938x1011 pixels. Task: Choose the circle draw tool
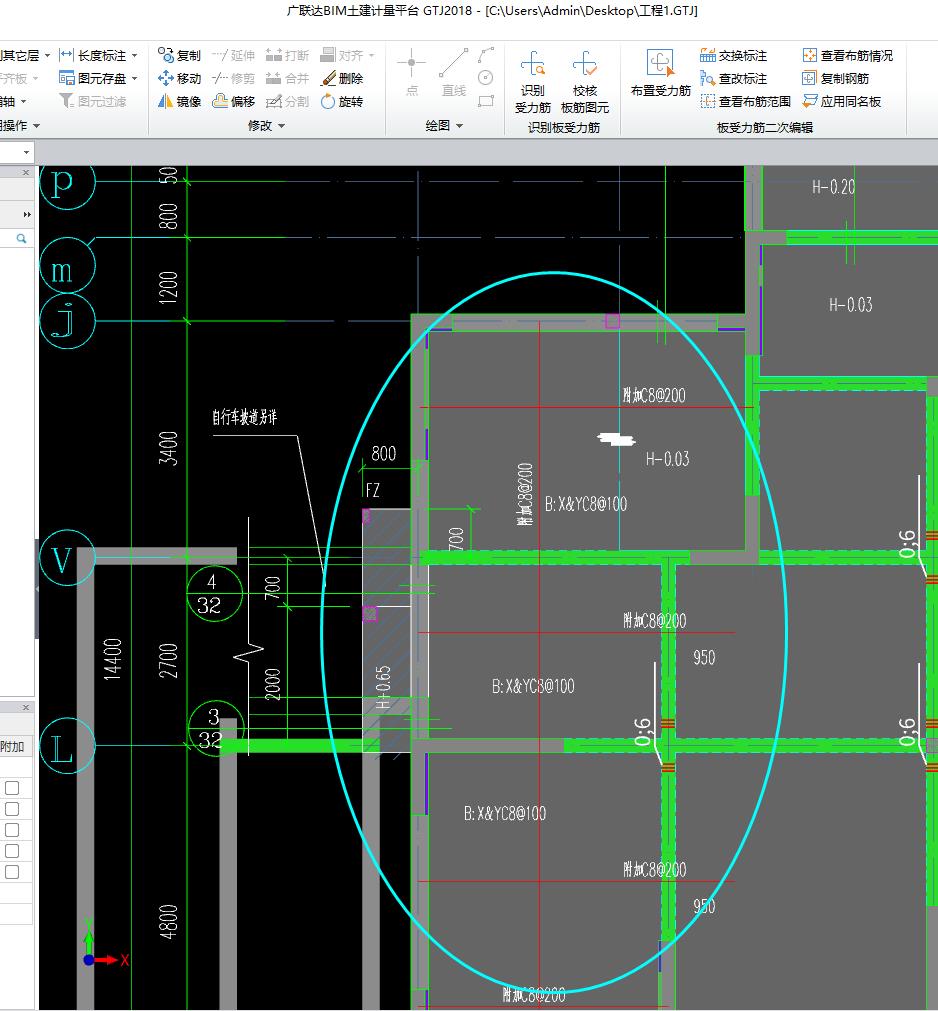[x=486, y=78]
